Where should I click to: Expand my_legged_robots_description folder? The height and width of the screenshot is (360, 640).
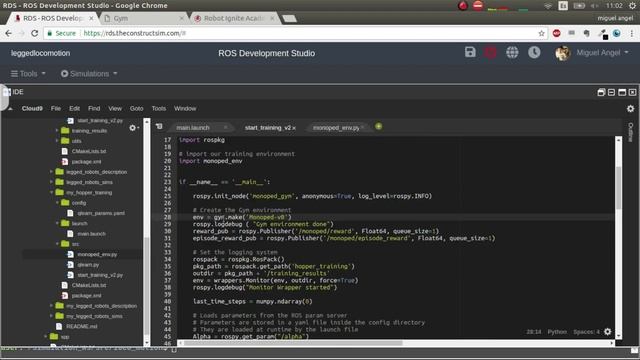click(x=51, y=306)
